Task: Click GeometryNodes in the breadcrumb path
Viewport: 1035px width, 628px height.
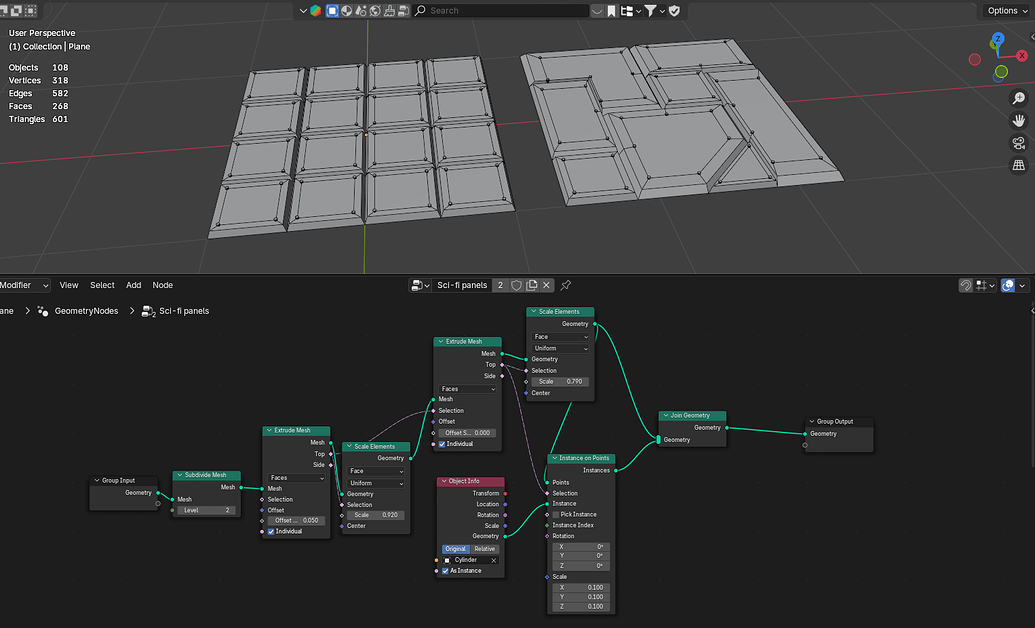Action: (x=86, y=311)
